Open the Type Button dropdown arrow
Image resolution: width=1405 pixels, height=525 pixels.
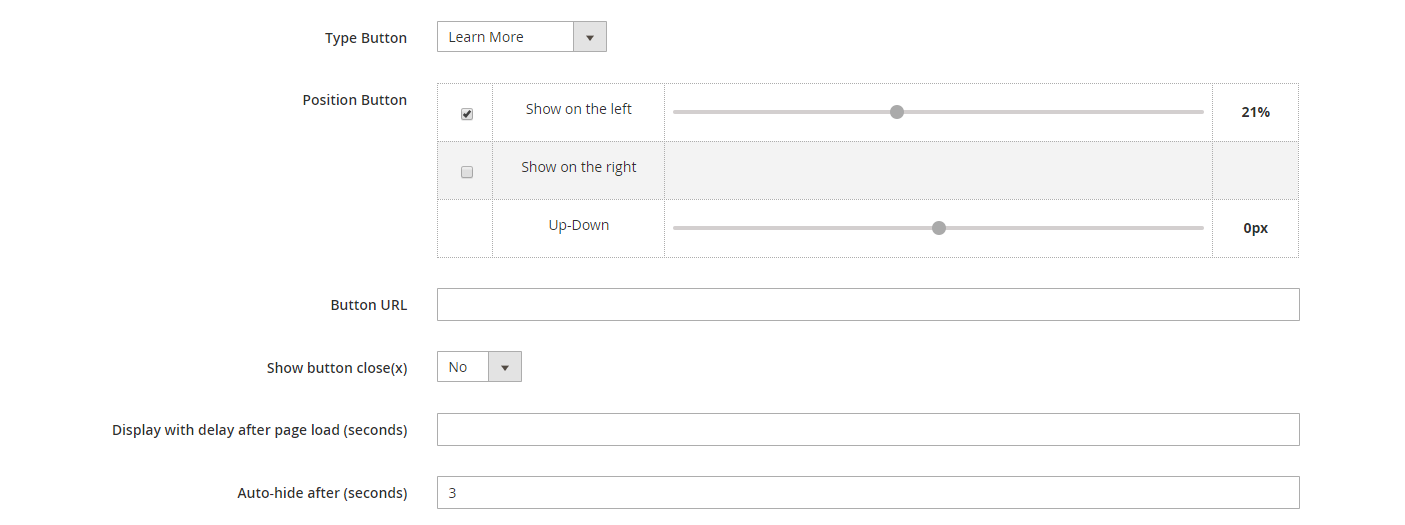tap(589, 37)
